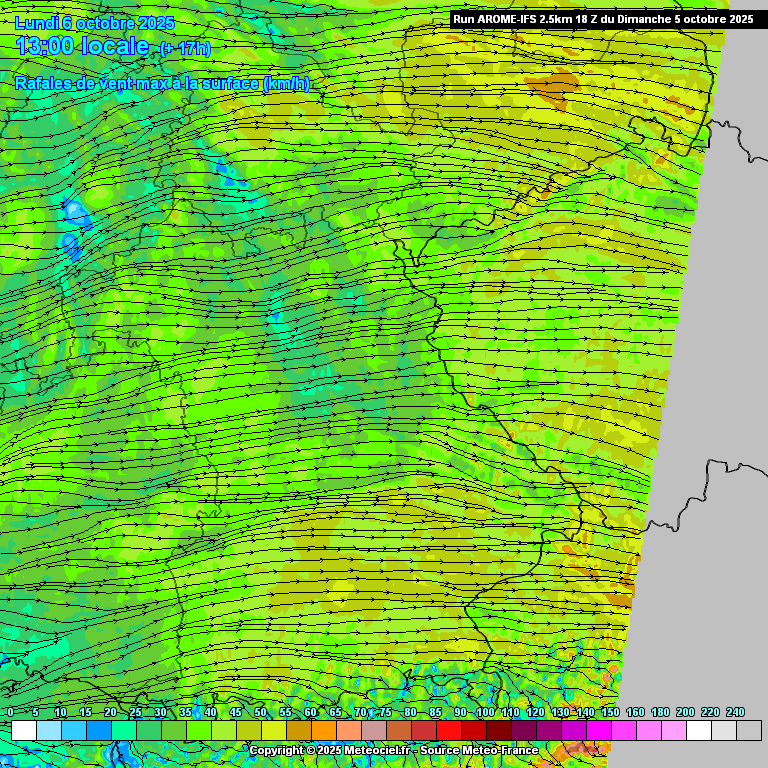Select the light pink 180–200 km/h swatch

(673, 730)
